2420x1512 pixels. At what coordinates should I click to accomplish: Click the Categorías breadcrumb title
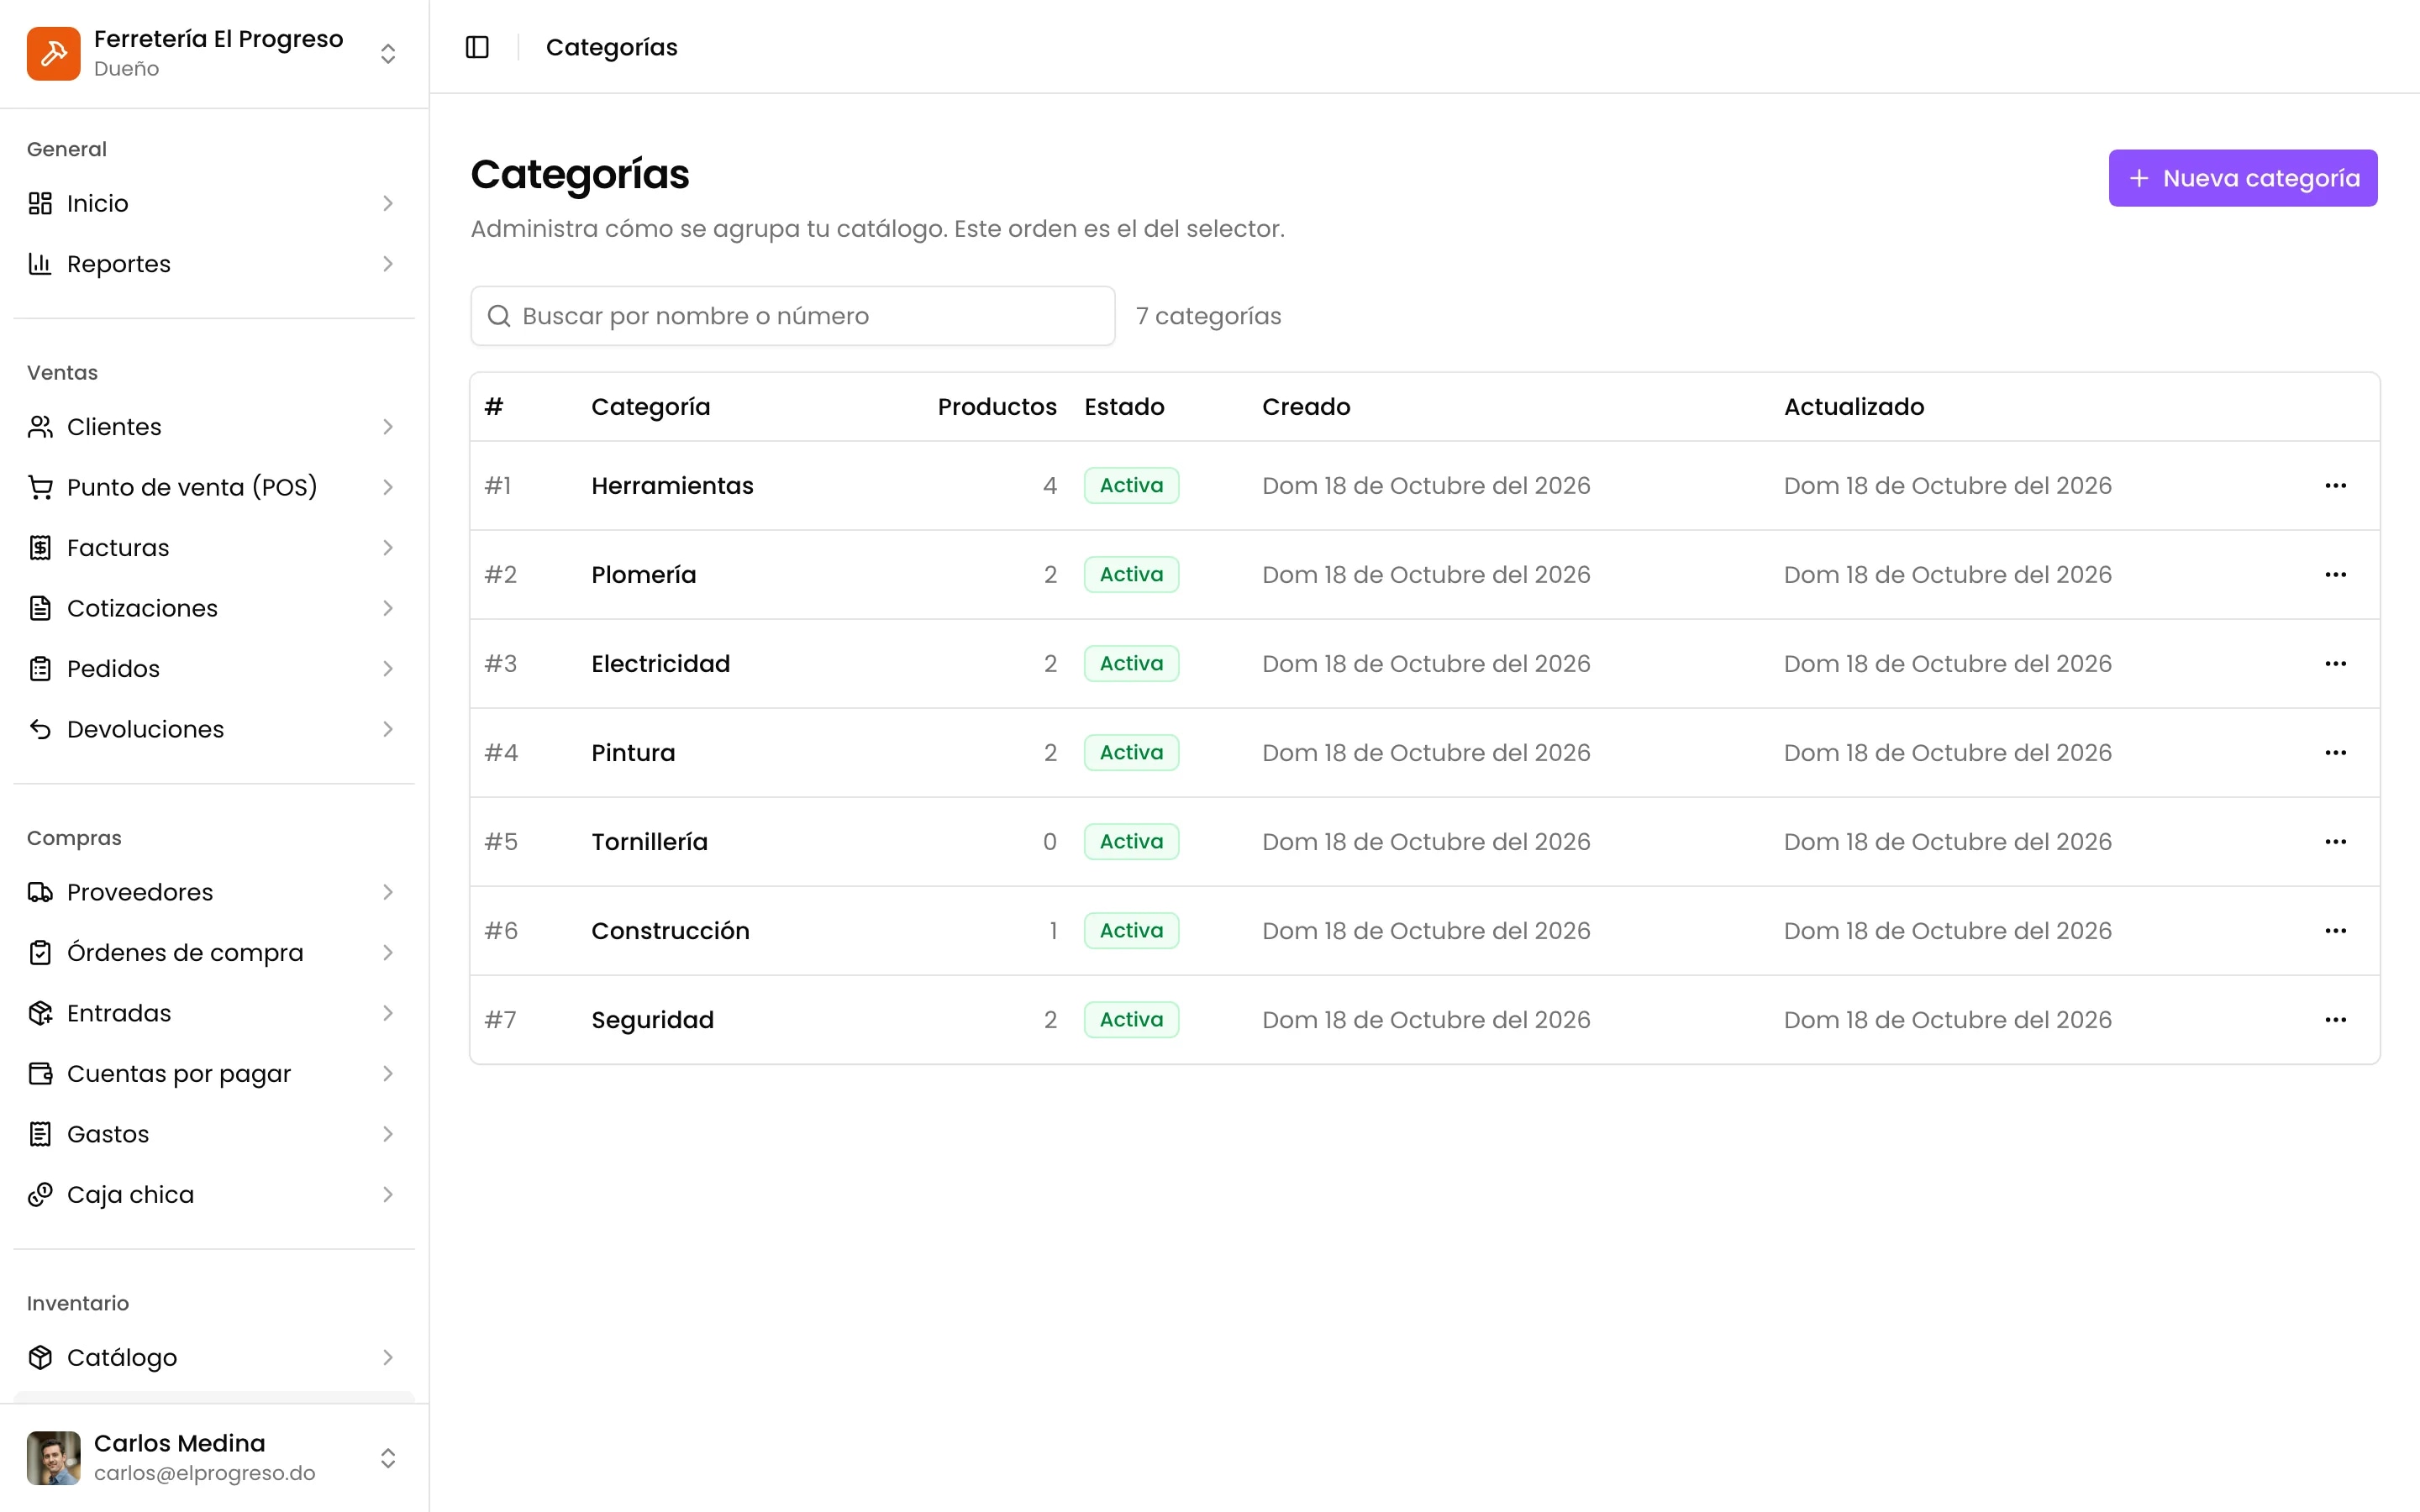(x=611, y=47)
